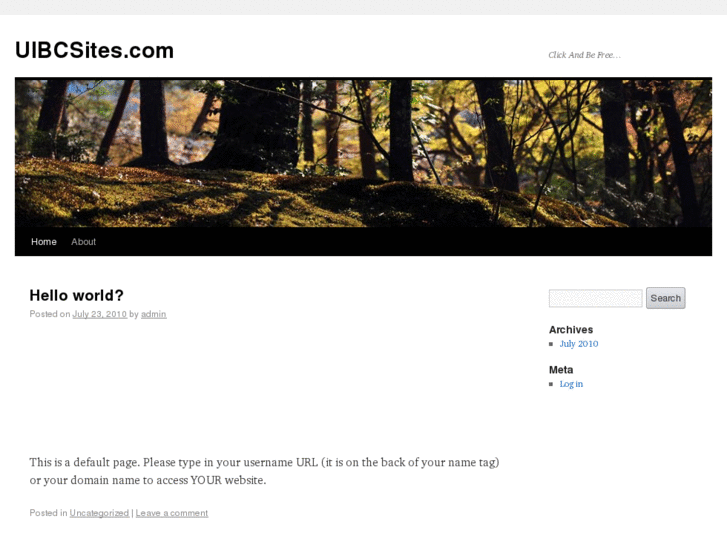This screenshot has width=727, height=545.
Task: Click the forest header banner image
Action: pos(364,153)
